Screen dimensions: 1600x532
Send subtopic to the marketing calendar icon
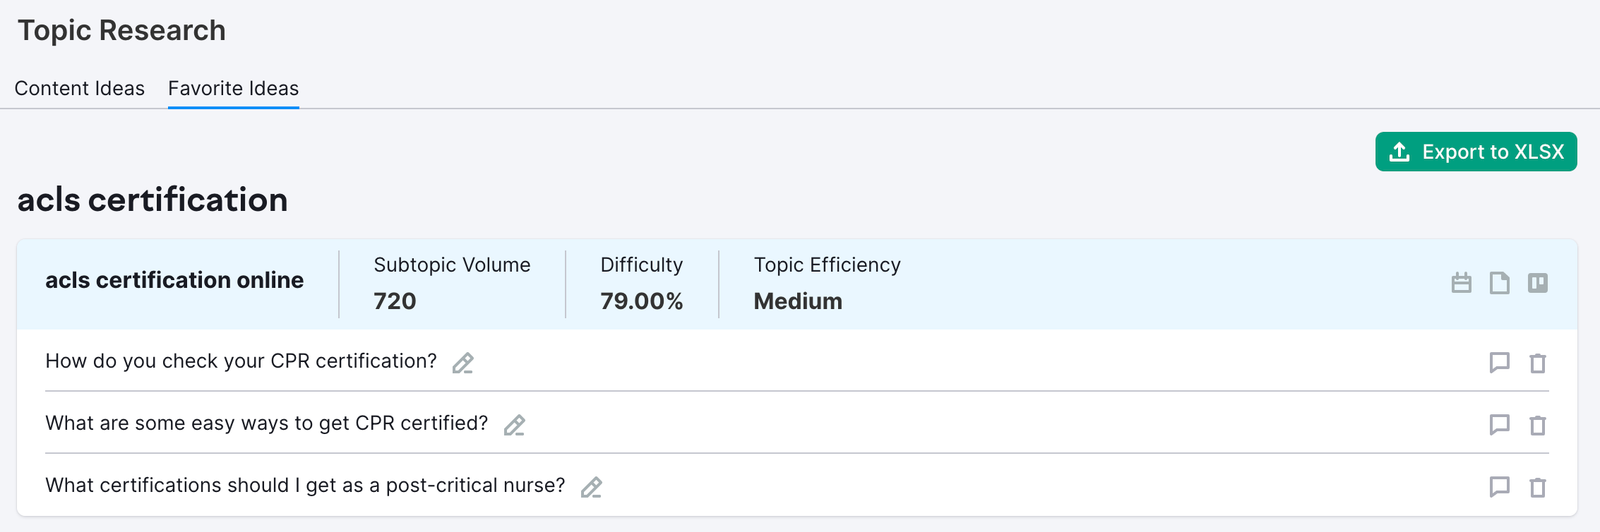click(x=1461, y=283)
